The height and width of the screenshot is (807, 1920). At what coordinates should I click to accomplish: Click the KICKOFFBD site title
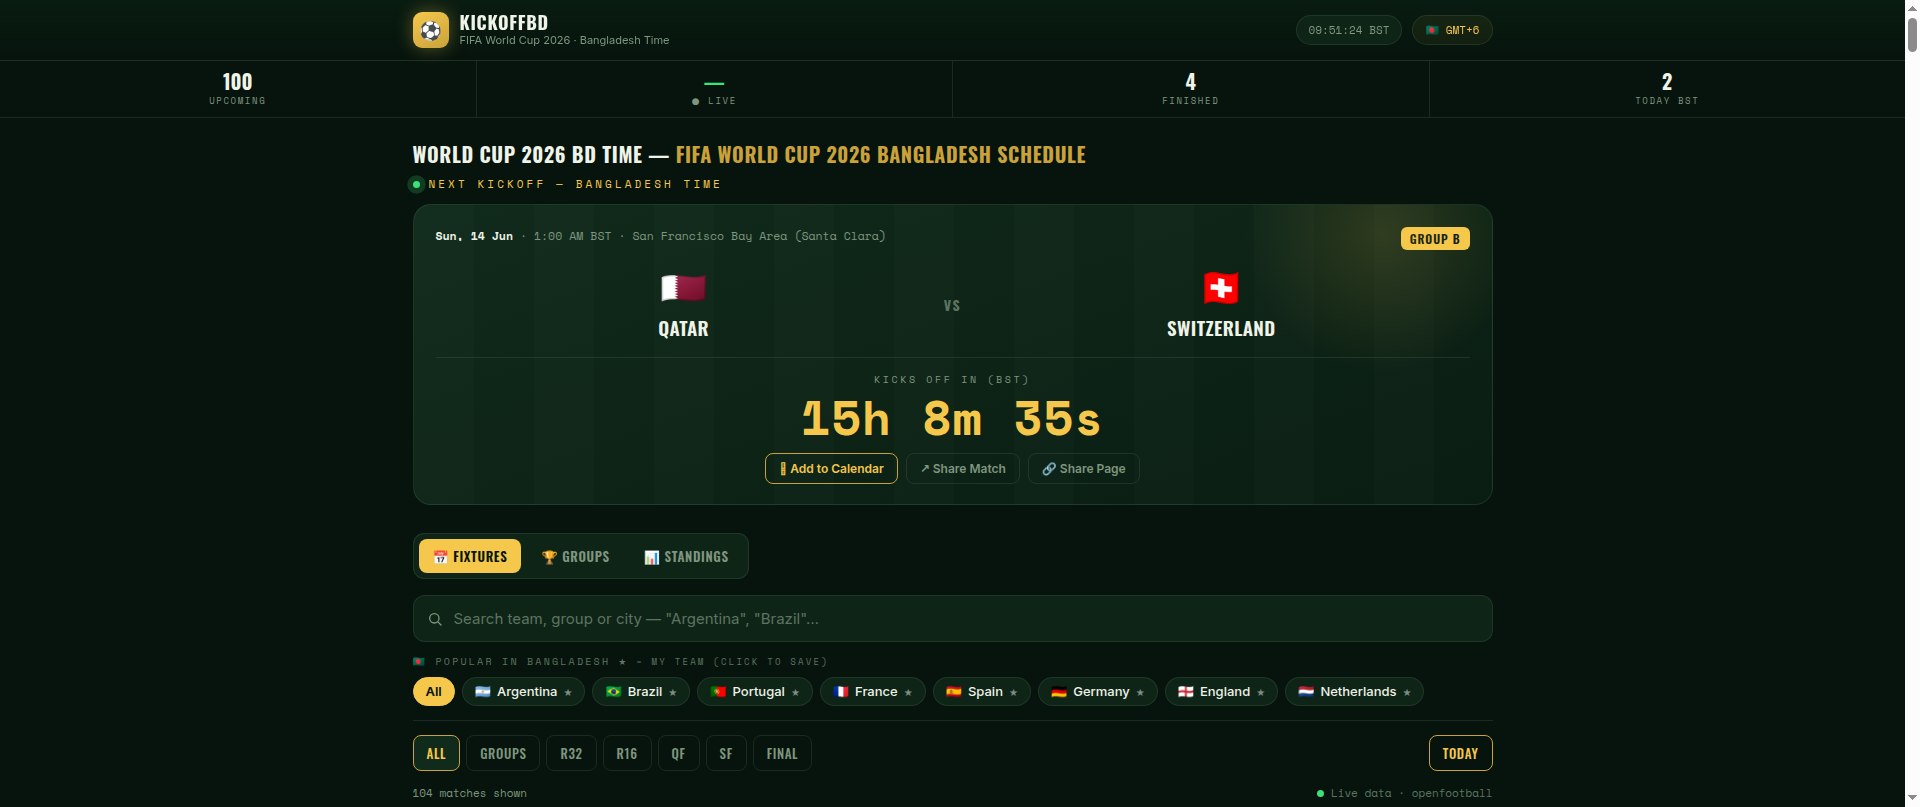[x=504, y=22]
